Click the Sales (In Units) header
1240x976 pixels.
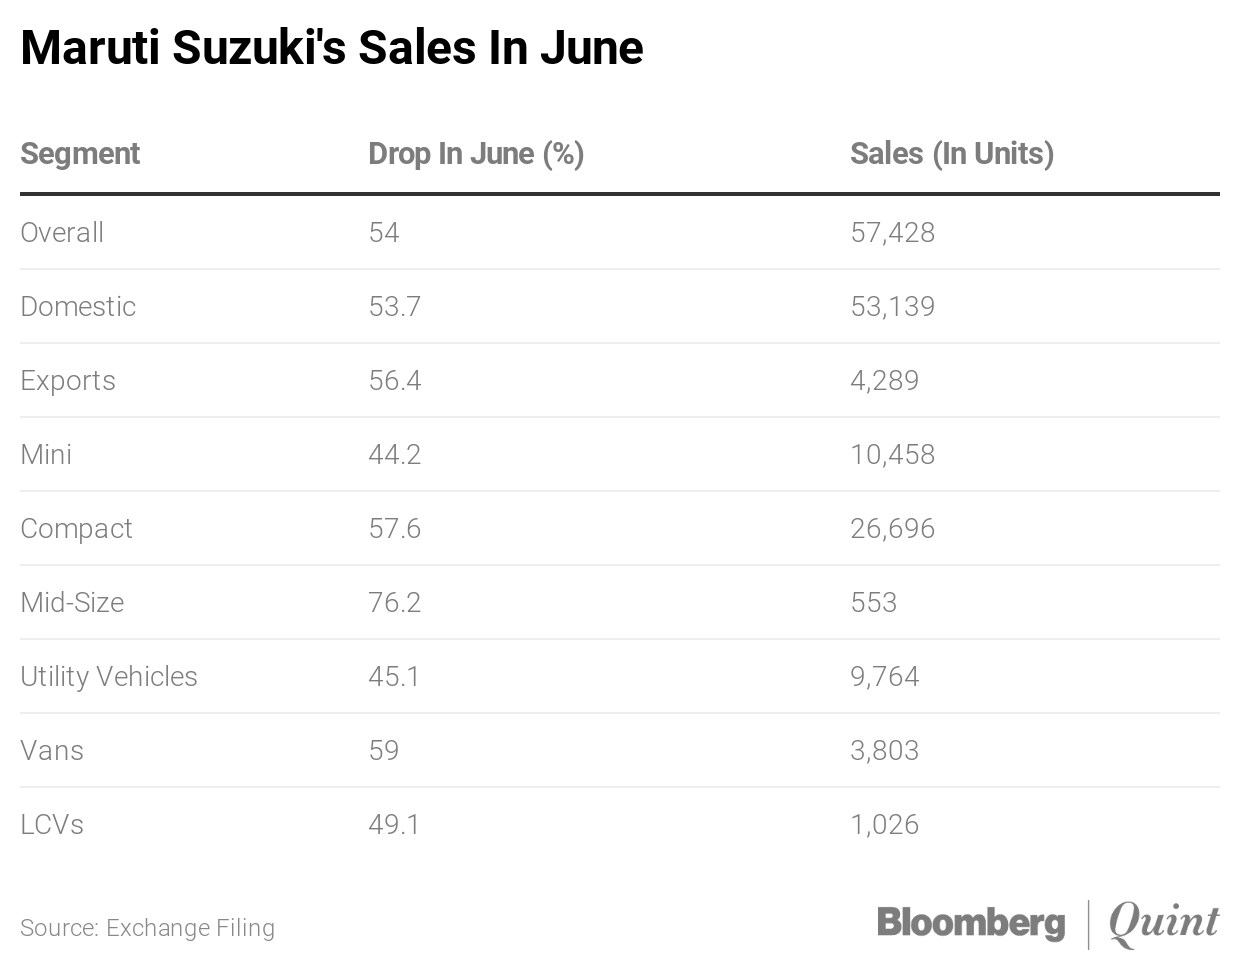(952, 154)
